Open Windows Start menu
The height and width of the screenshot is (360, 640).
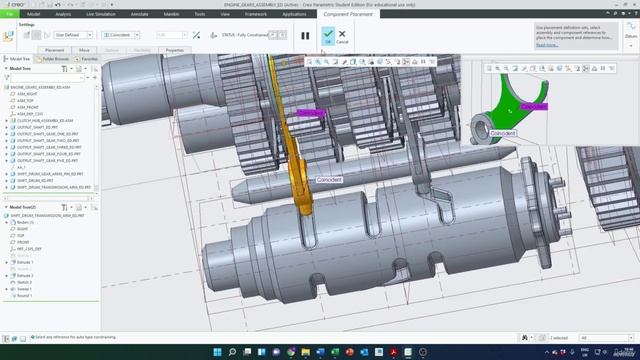pos(217,352)
